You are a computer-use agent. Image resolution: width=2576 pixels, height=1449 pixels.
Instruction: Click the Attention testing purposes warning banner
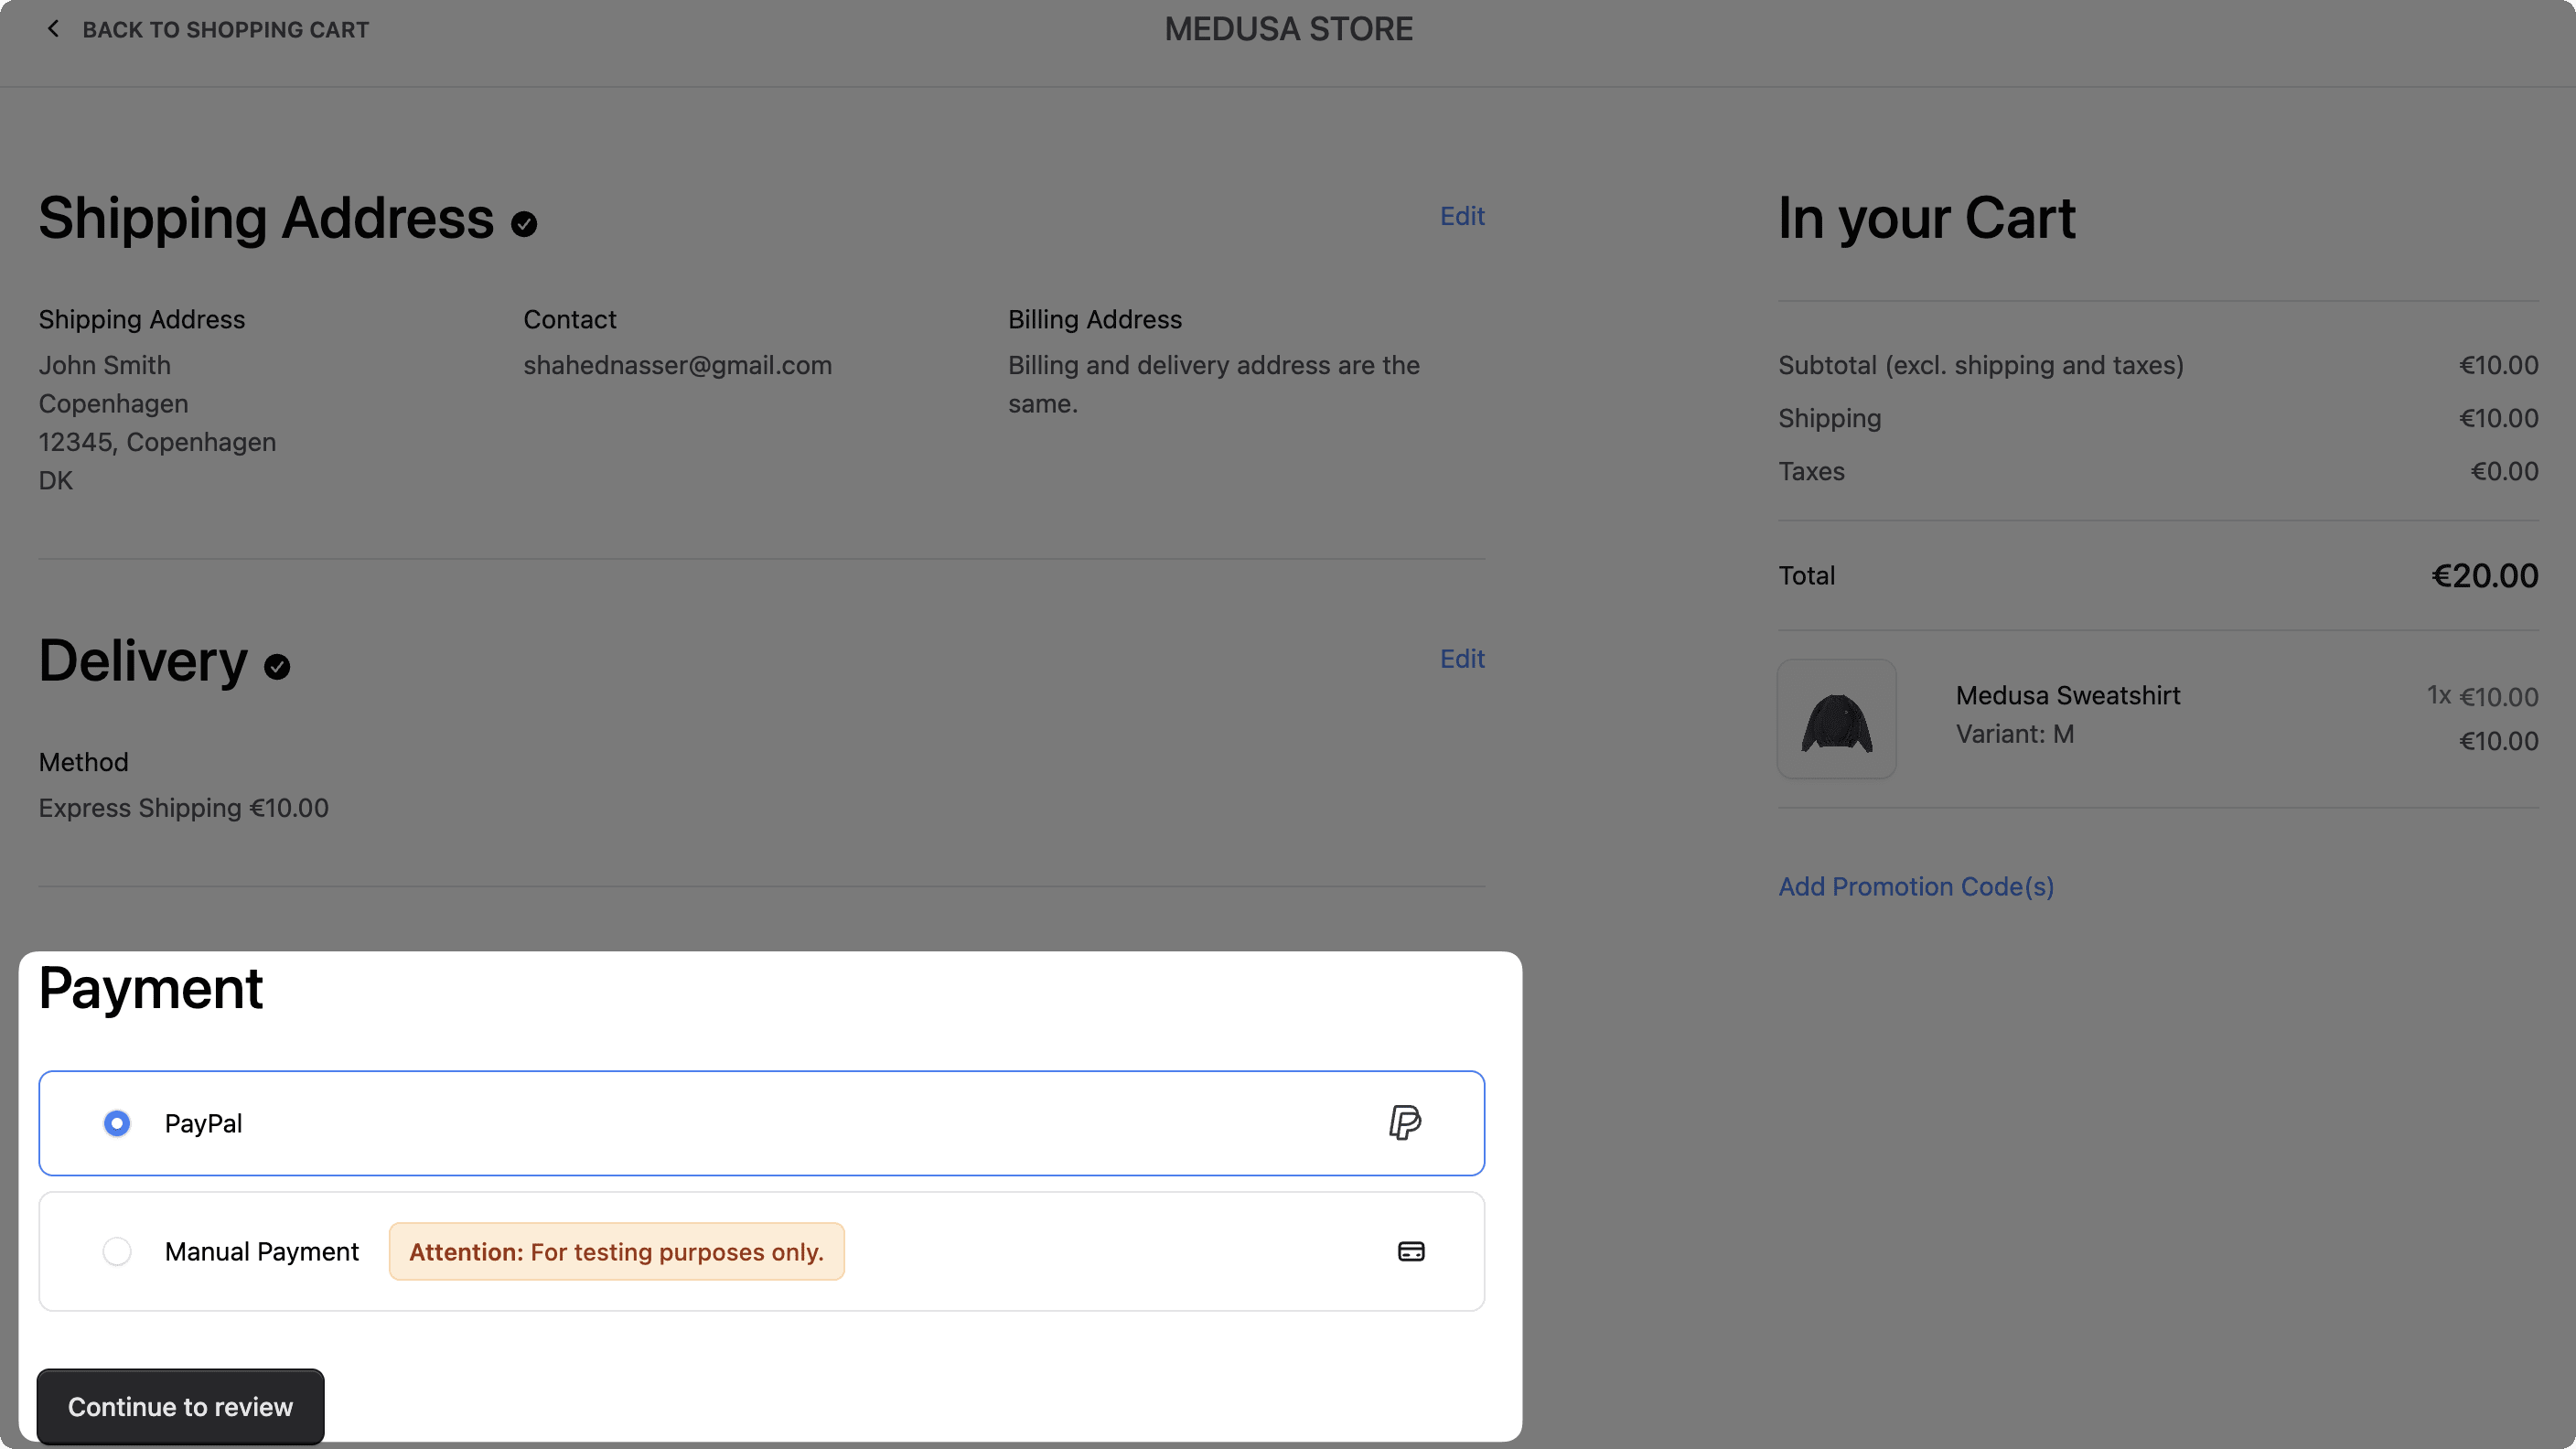[x=616, y=1251]
